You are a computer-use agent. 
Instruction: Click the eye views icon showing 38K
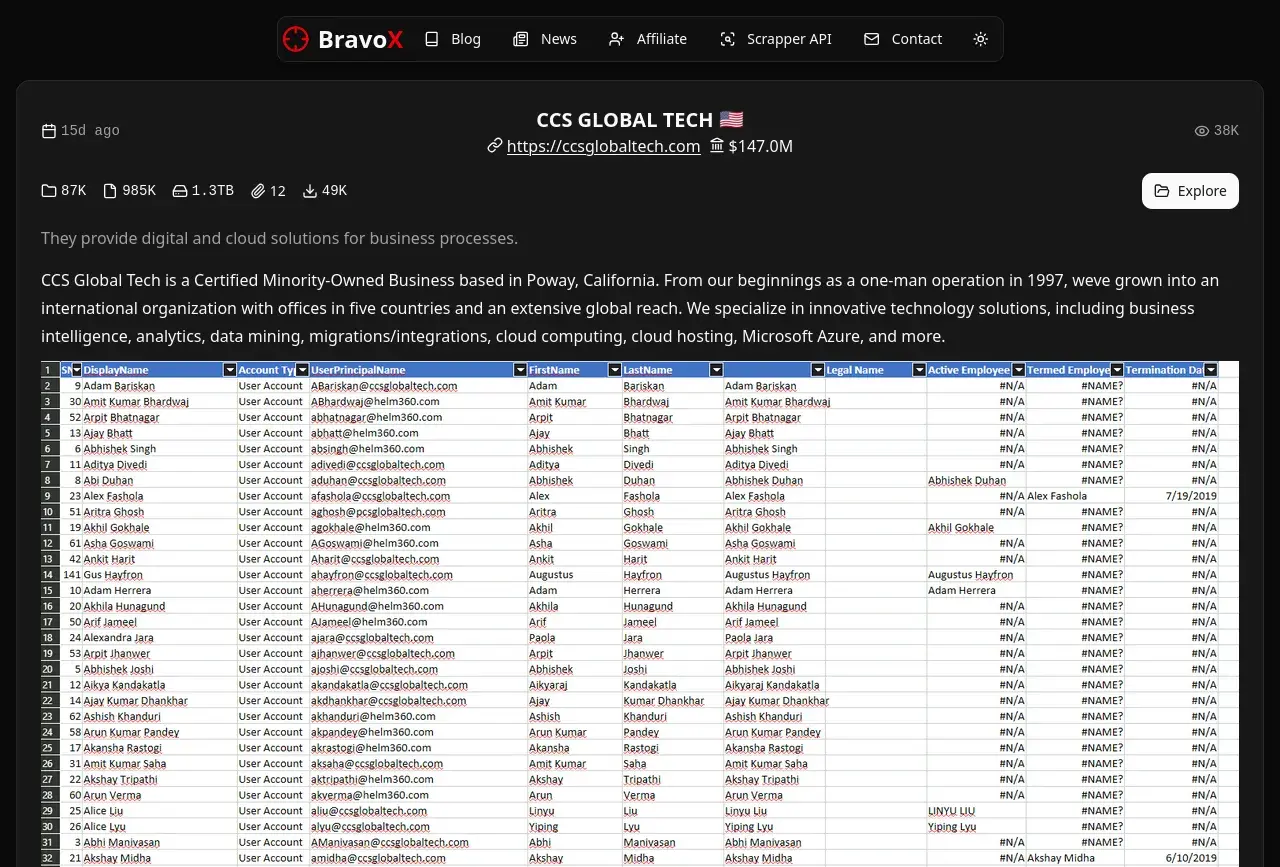1202,131
